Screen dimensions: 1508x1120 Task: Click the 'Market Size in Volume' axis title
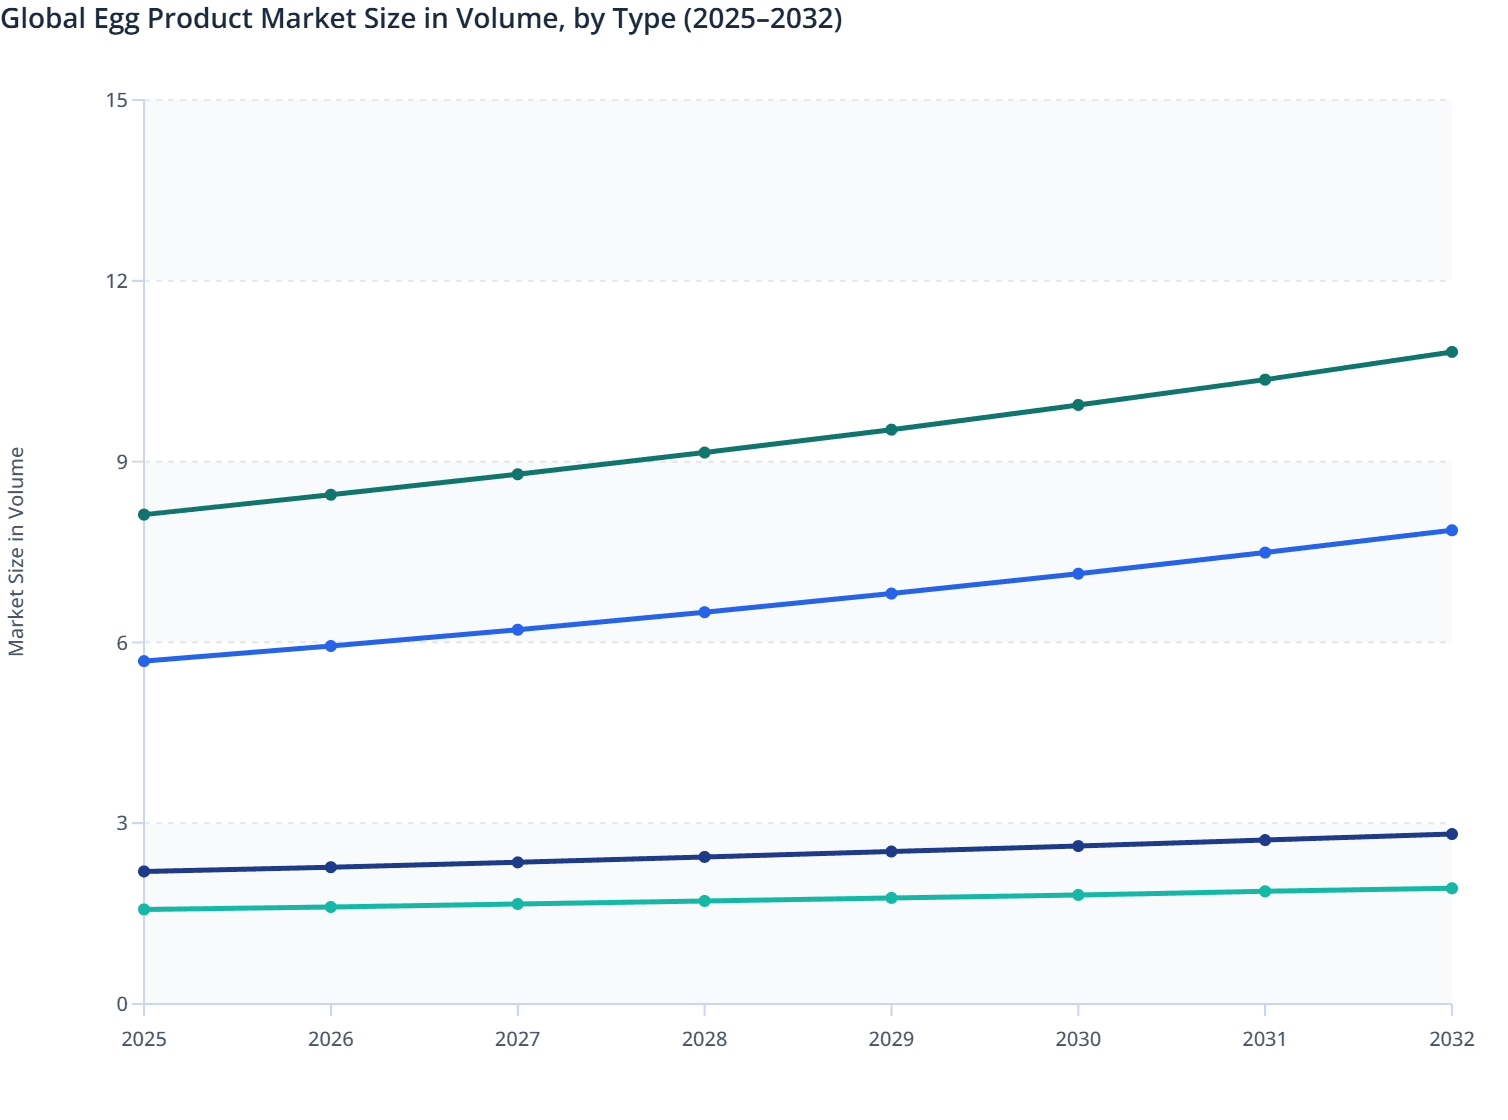17,551
